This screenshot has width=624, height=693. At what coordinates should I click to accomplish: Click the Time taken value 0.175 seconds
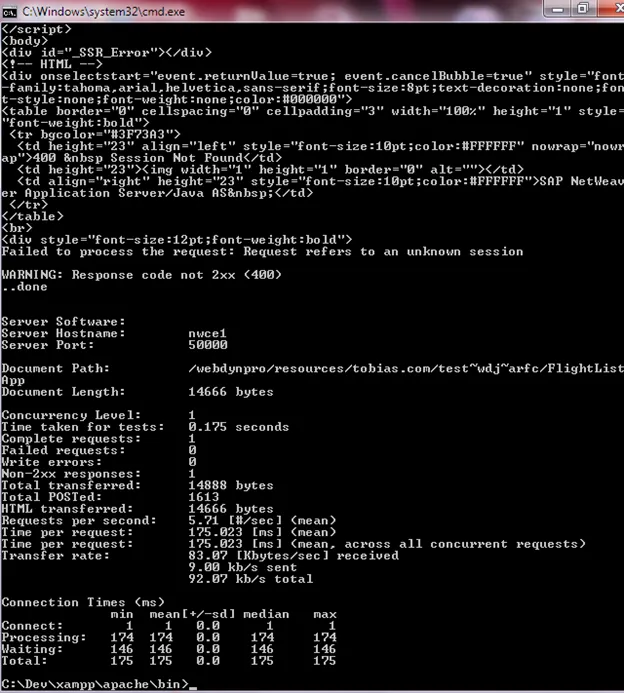pyautogui.click(x=239, y=427)
